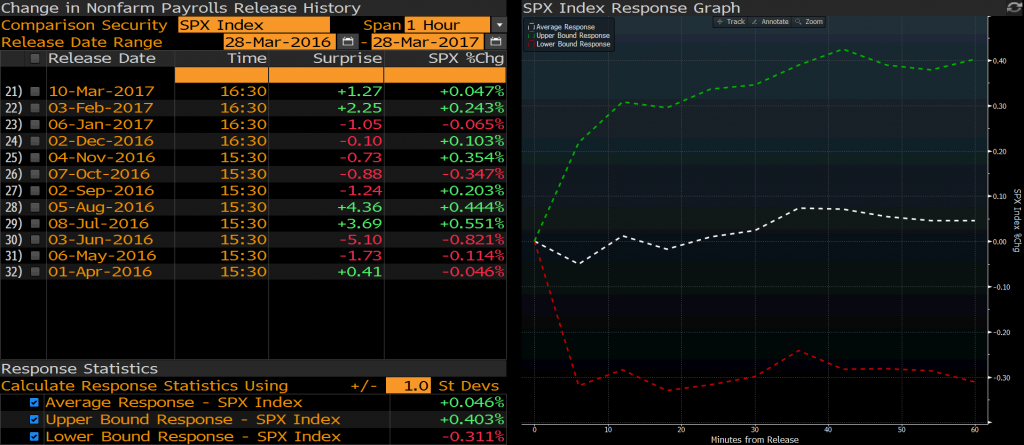
Task: Uncheck Lower Bound Response - SPX Index checkbox
Action: coord(34,437)
